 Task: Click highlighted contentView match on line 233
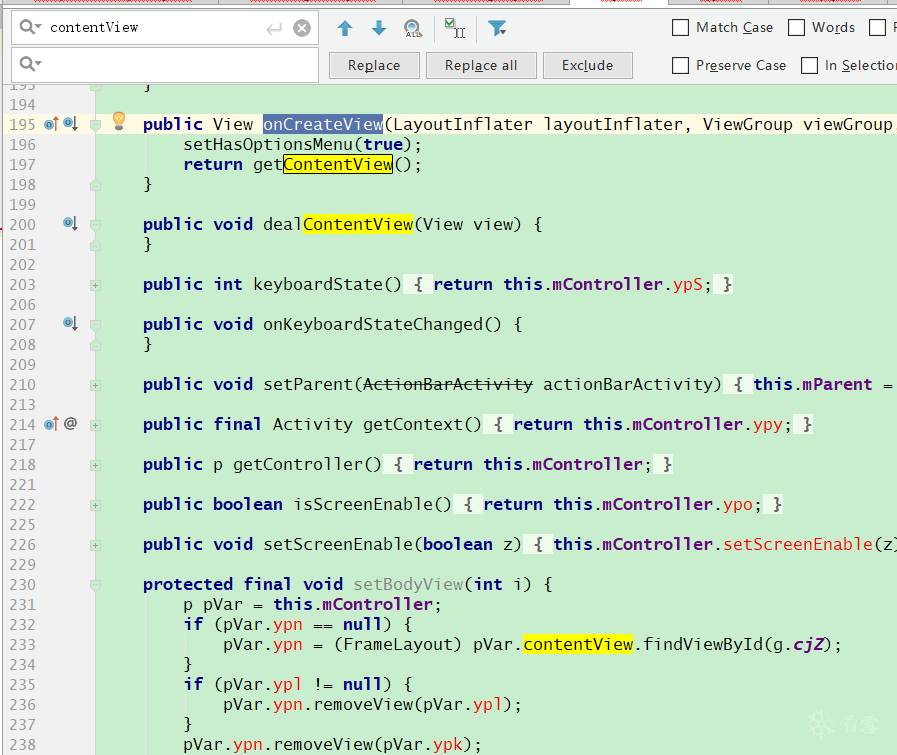[x=578, y=645]
